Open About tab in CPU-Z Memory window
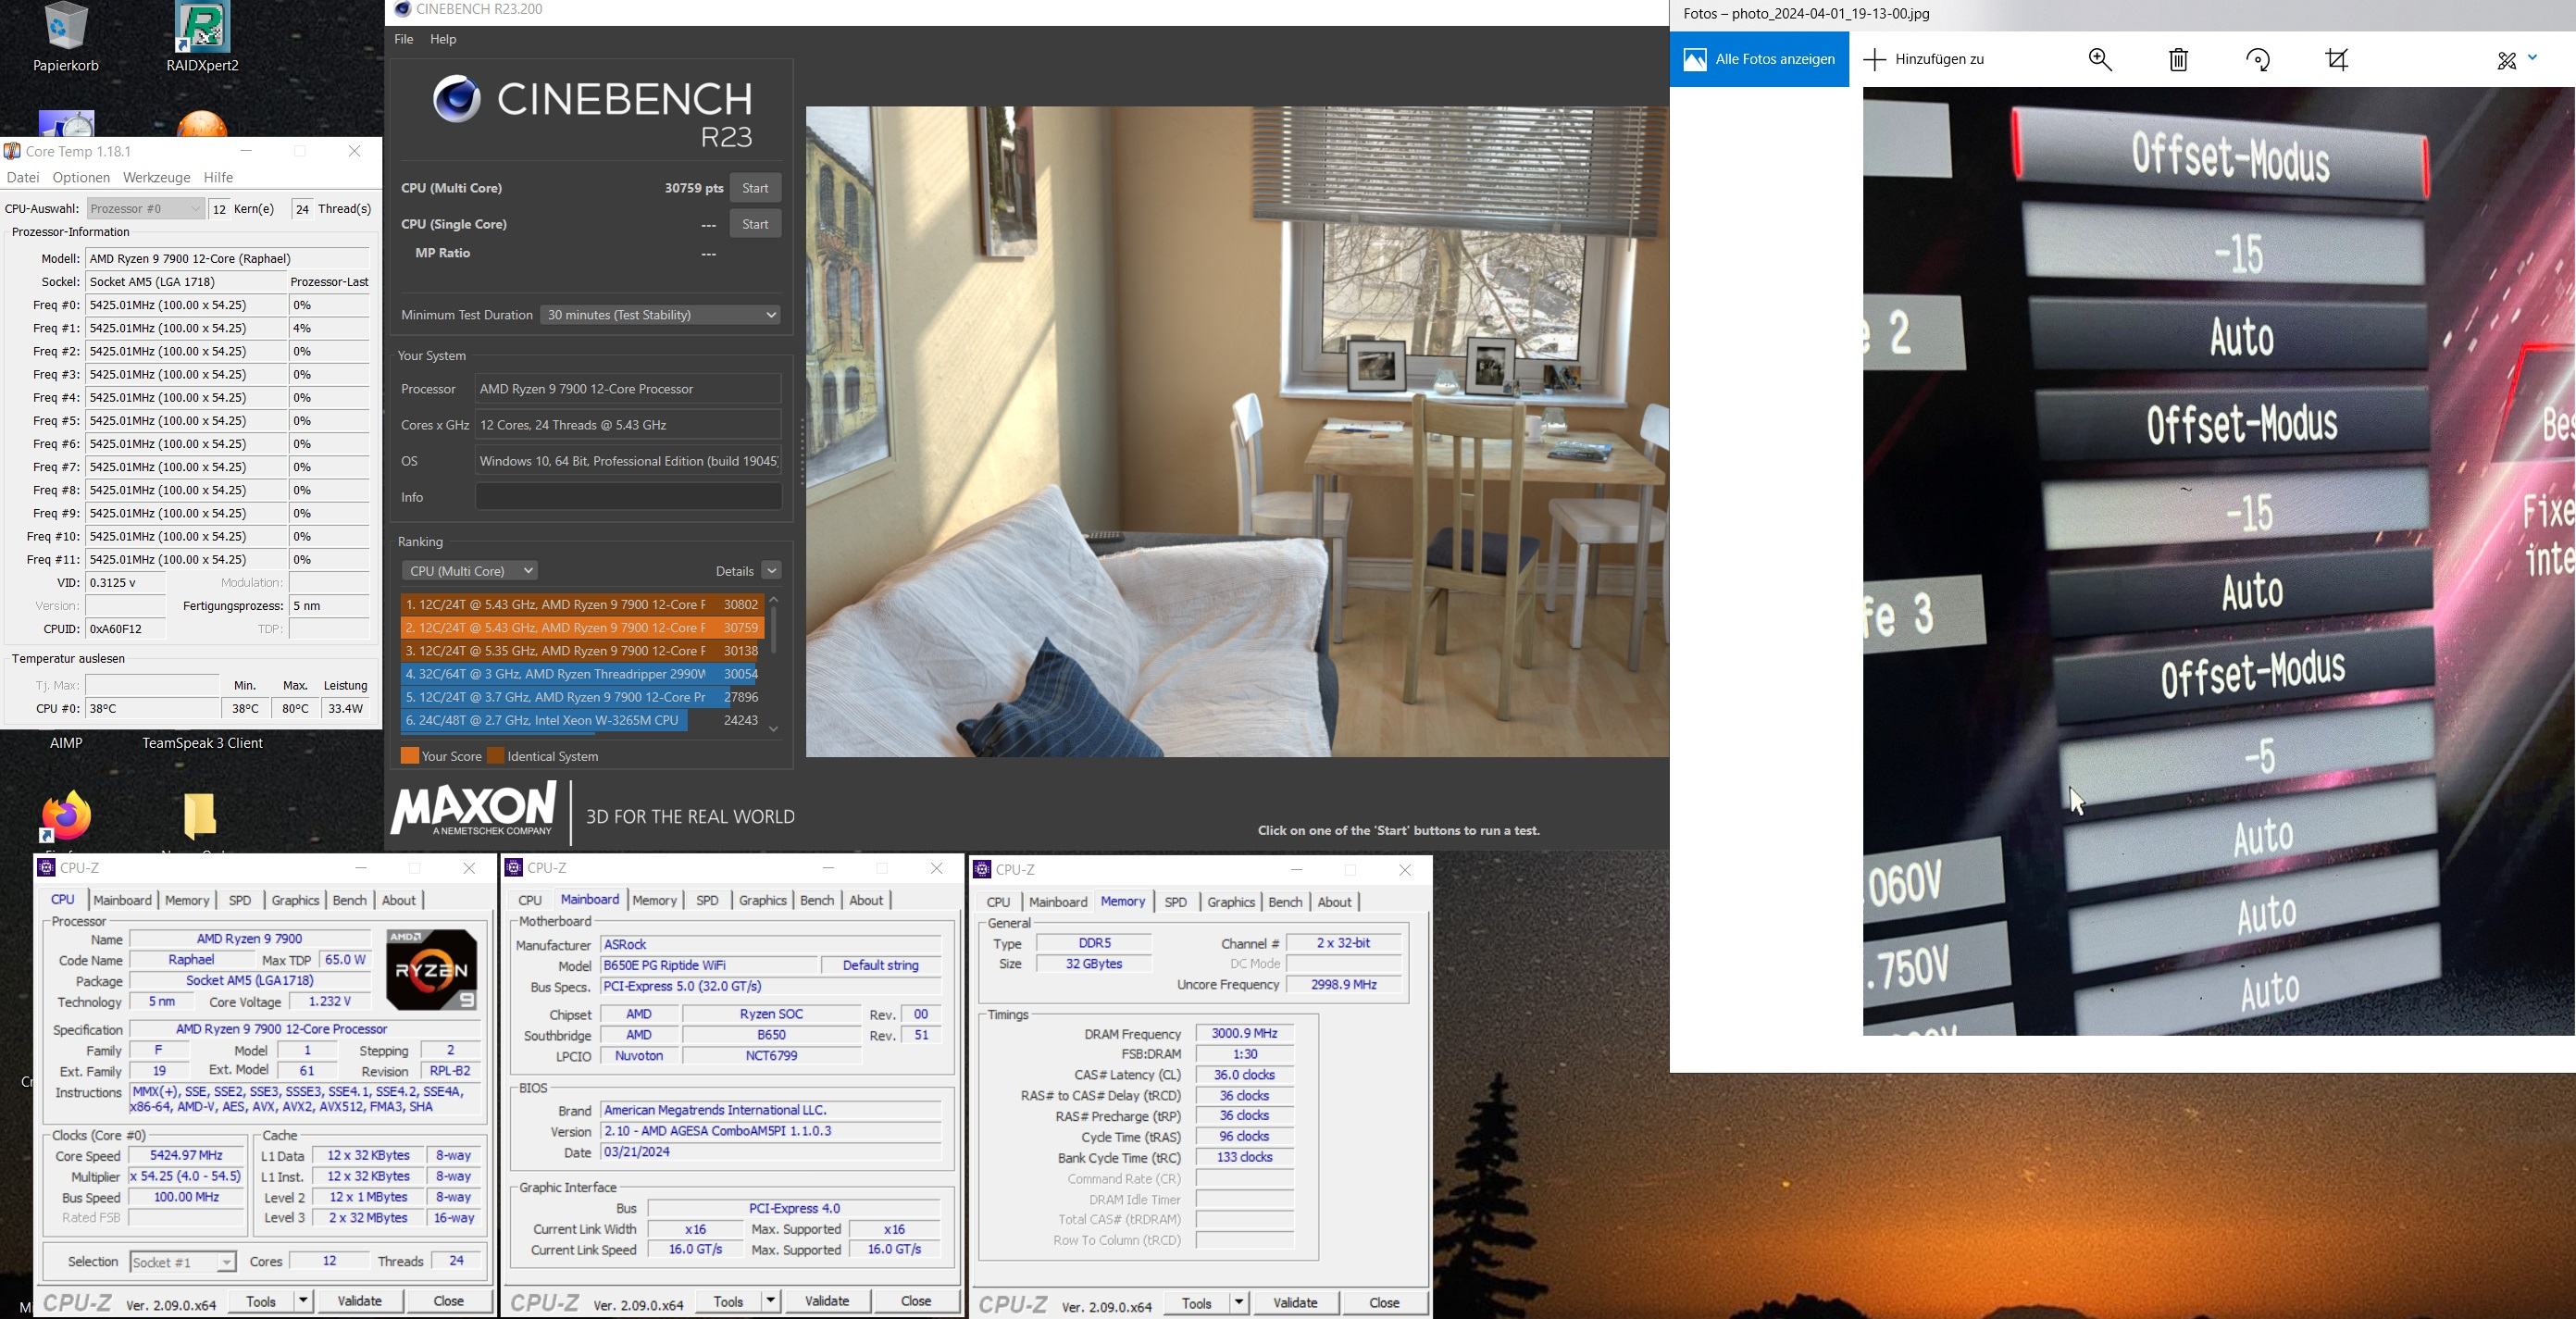 point(1334,902)
